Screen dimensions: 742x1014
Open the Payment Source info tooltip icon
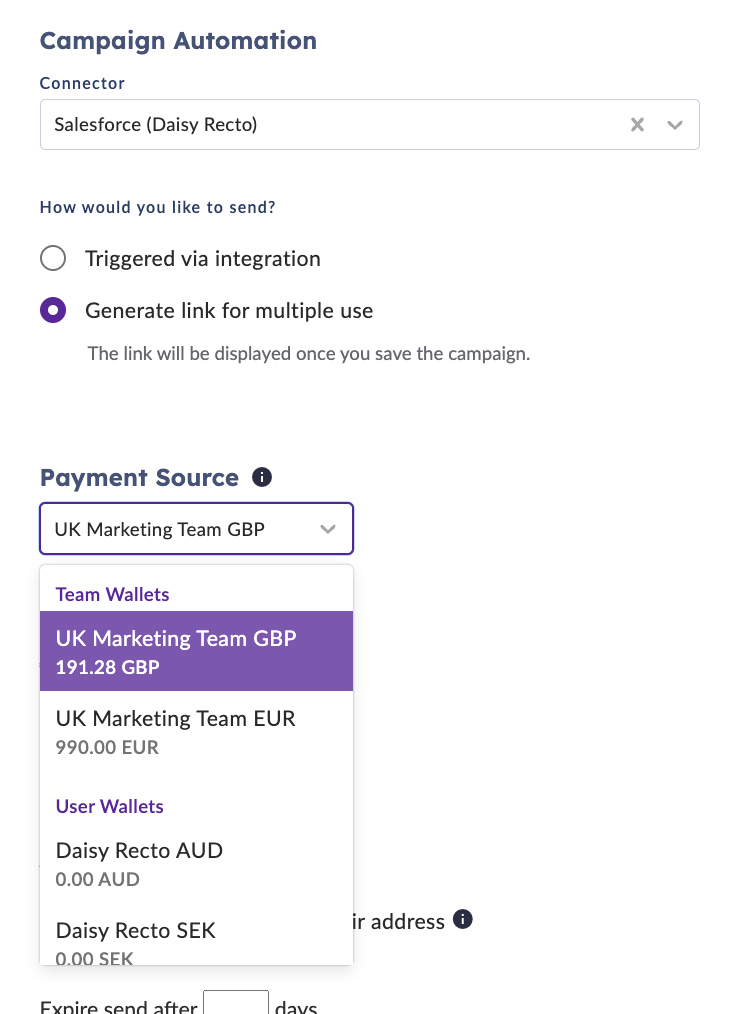262,477
